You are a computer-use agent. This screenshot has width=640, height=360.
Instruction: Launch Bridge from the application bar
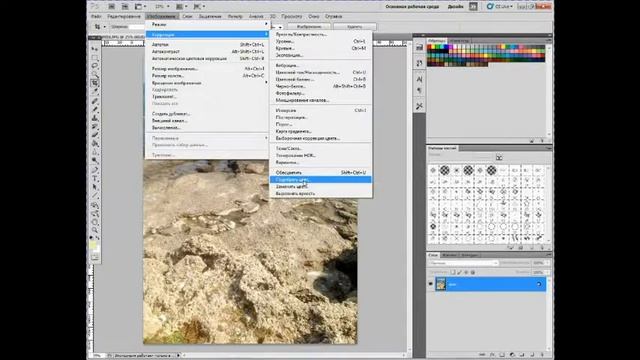111,7
